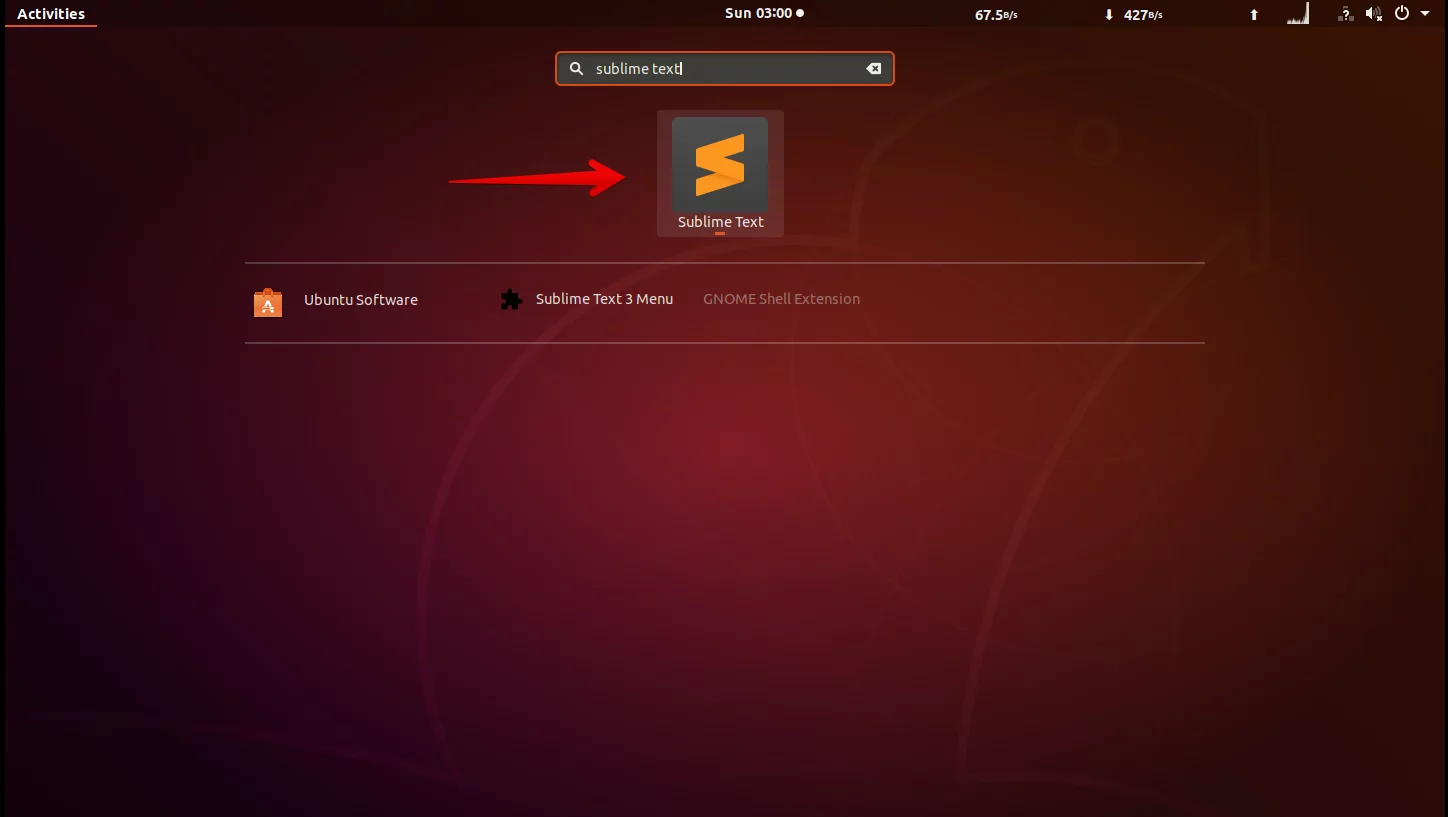The image size is (1448, 817).
Task: Click the puzzle-piece extension icon
Action: (x=511, y=300)
